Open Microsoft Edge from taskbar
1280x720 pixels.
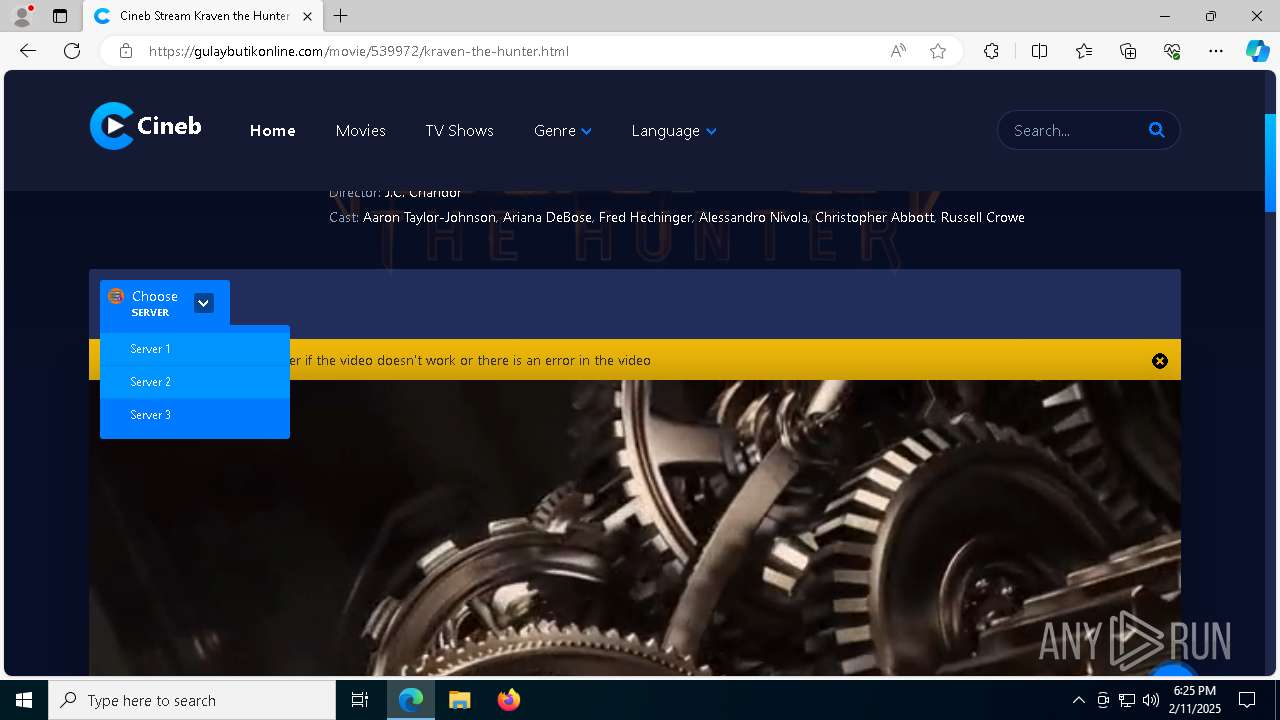click(411, 700)
